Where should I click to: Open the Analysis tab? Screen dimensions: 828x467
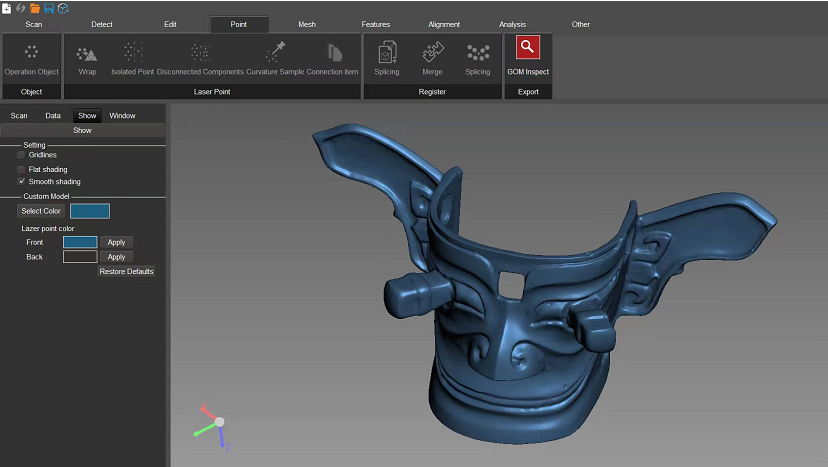point(512,24)
